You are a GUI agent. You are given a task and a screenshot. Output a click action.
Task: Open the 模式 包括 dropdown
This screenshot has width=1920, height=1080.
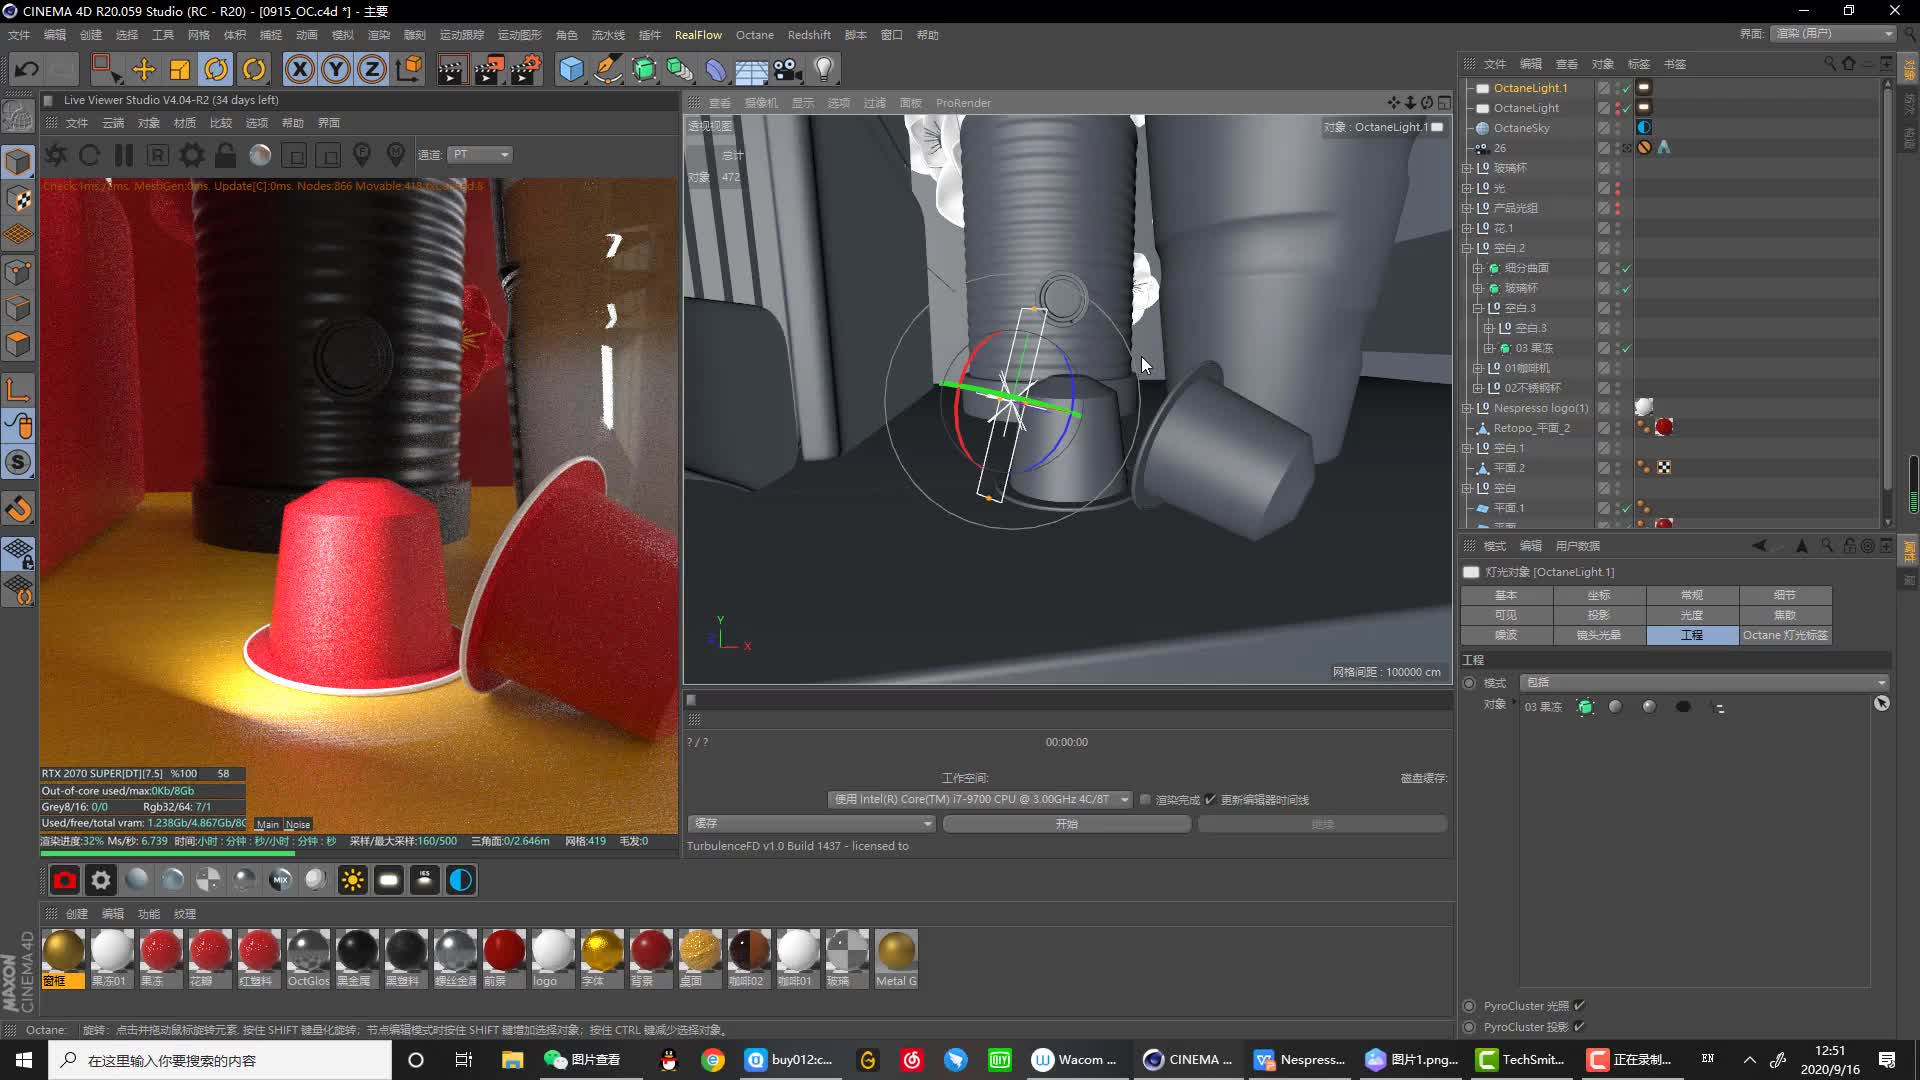click(1704, 683)
